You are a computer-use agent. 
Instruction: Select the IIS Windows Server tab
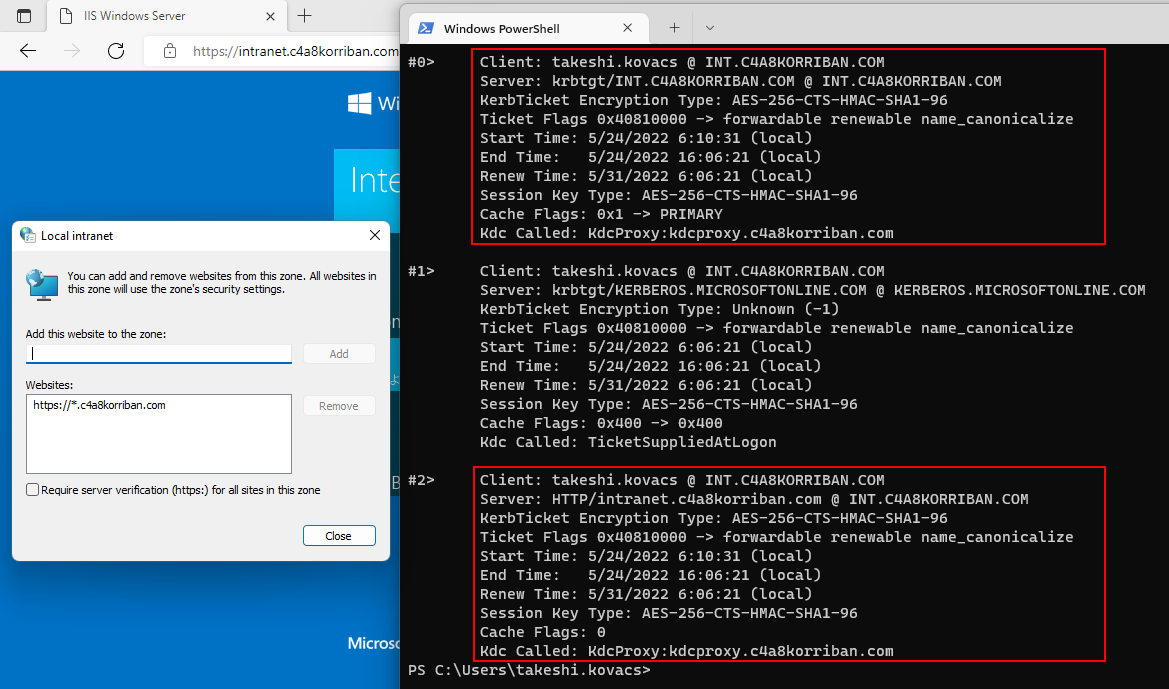(x=166, y=16)
